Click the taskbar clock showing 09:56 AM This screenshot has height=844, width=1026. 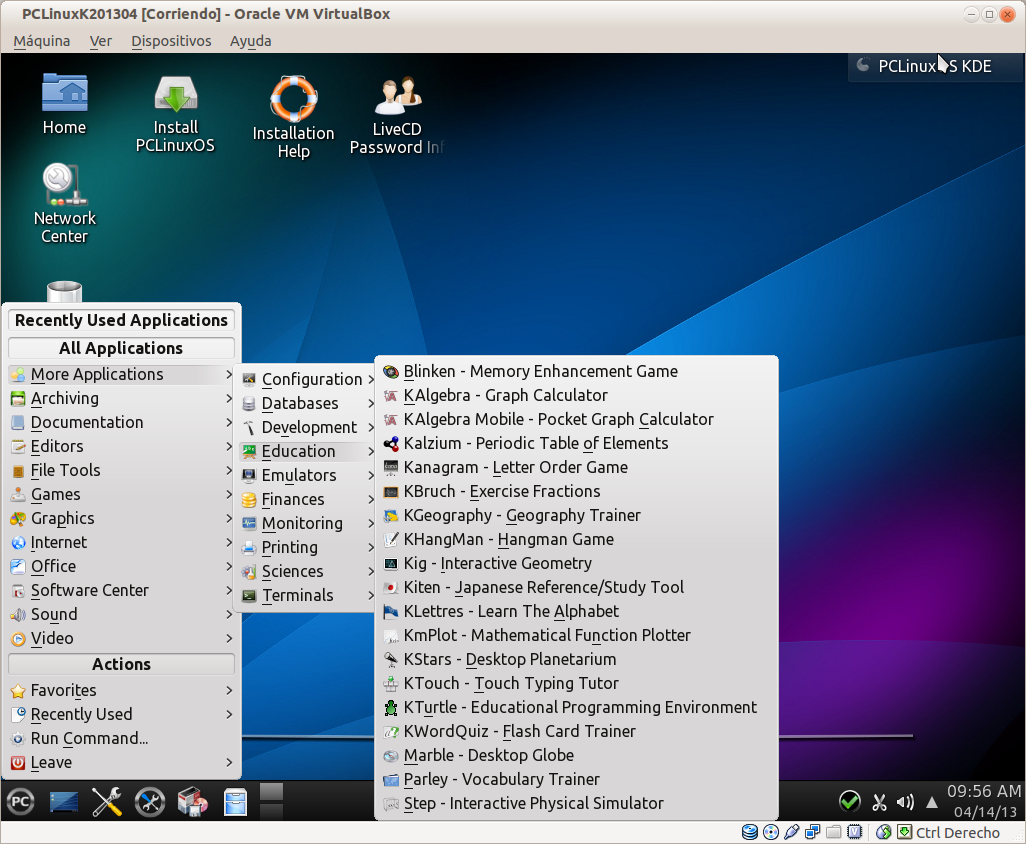coord(983,800)
